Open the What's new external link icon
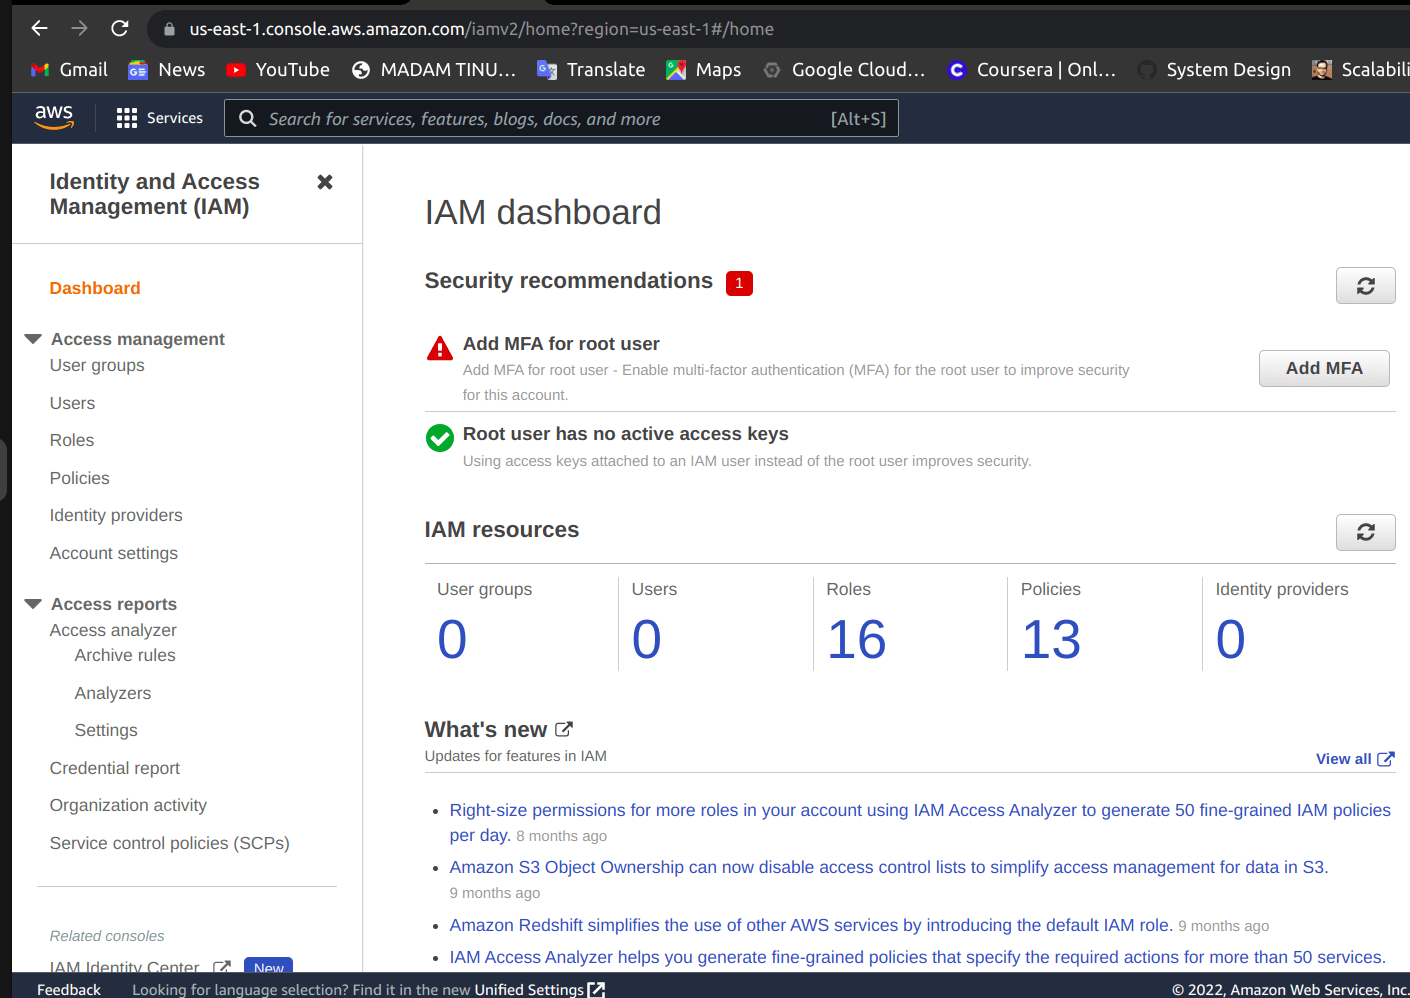 click(562, 729)
